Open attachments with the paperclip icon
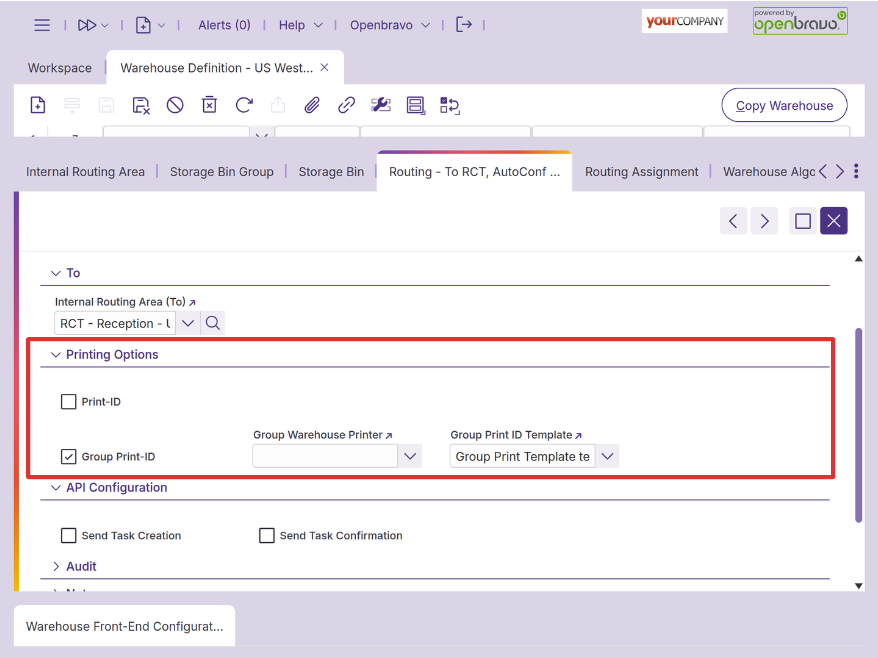Viewport: 878px width, 658px height. point(312,105)
